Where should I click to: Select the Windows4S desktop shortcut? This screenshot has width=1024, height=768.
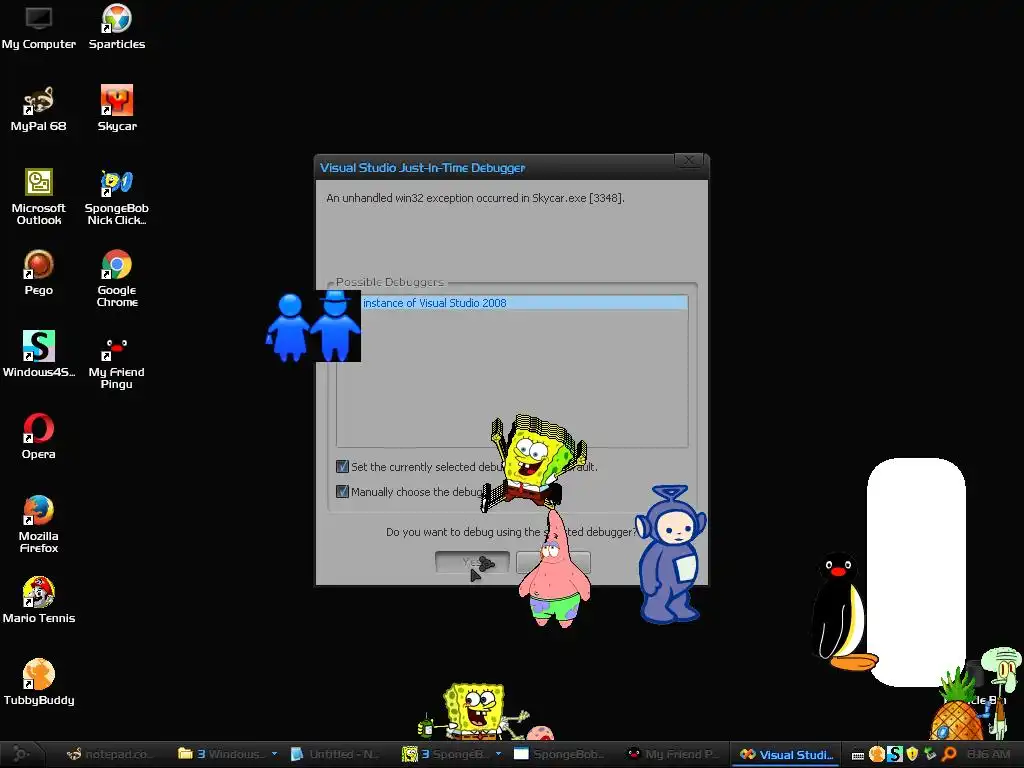[x=39, y=355]
